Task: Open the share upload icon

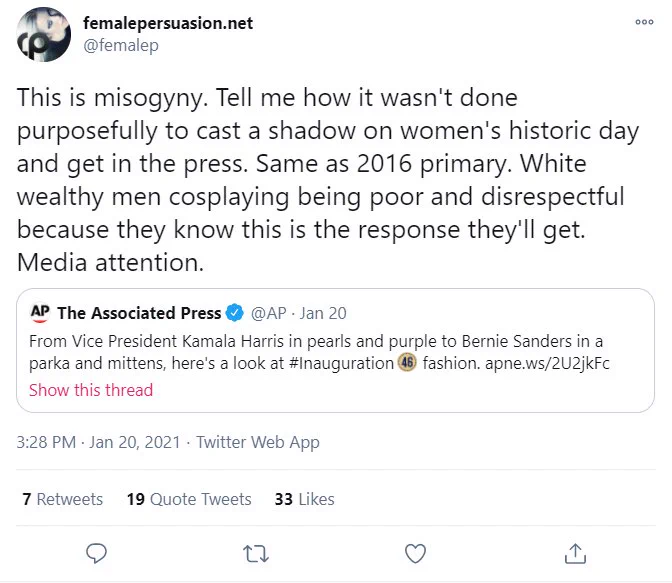Action: pos(575,553)
